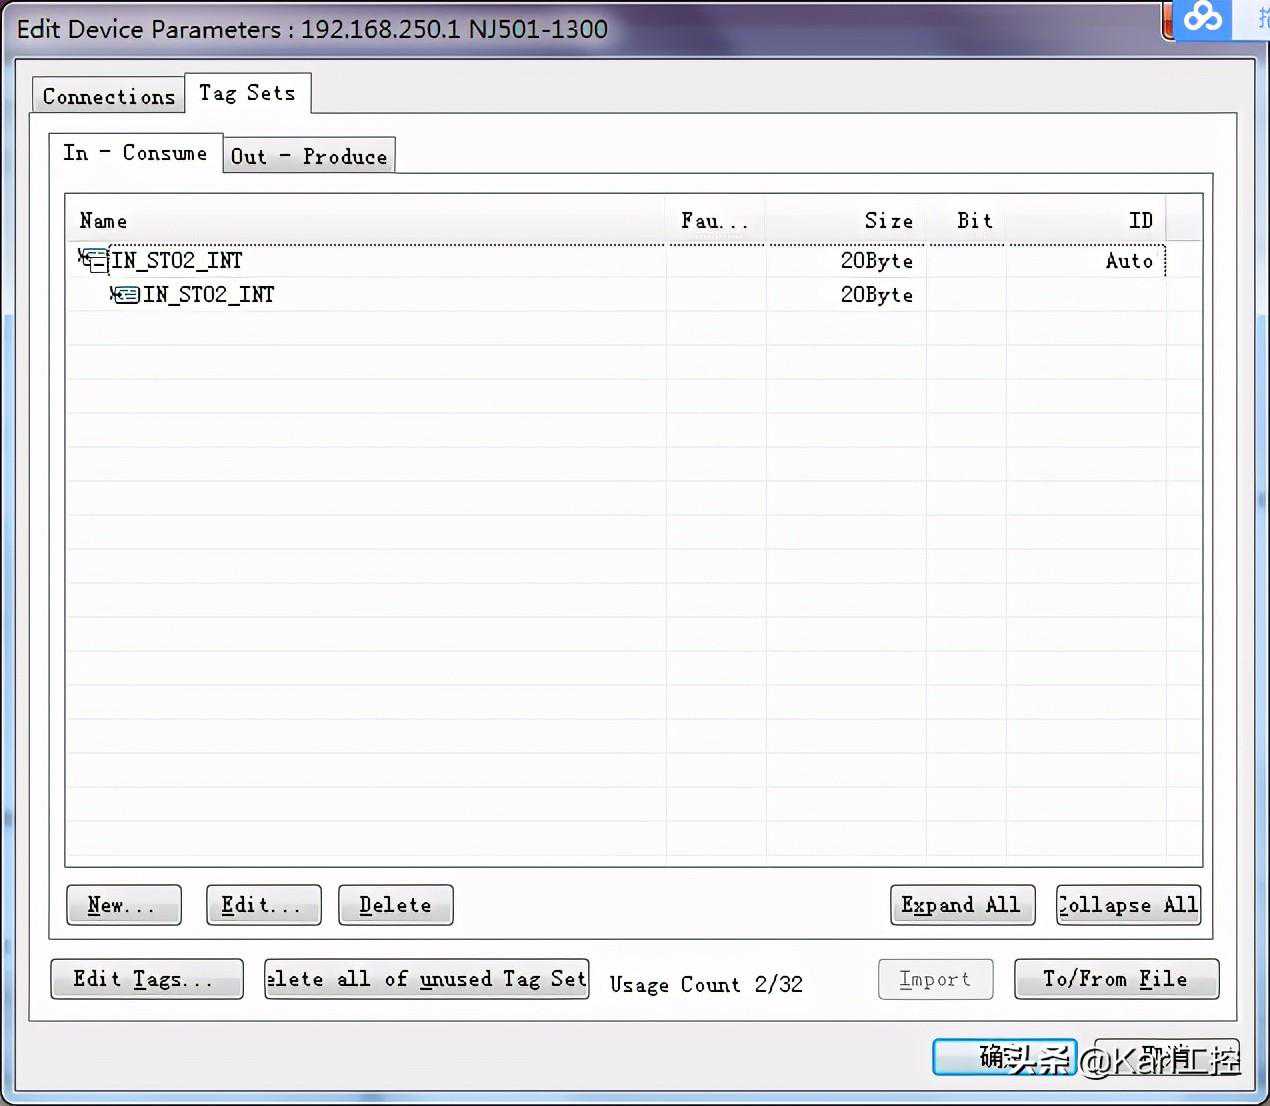Viewport: 1270px width, 1106px height.
Task: Click the Collapse All button
Action: [1128, 905]
